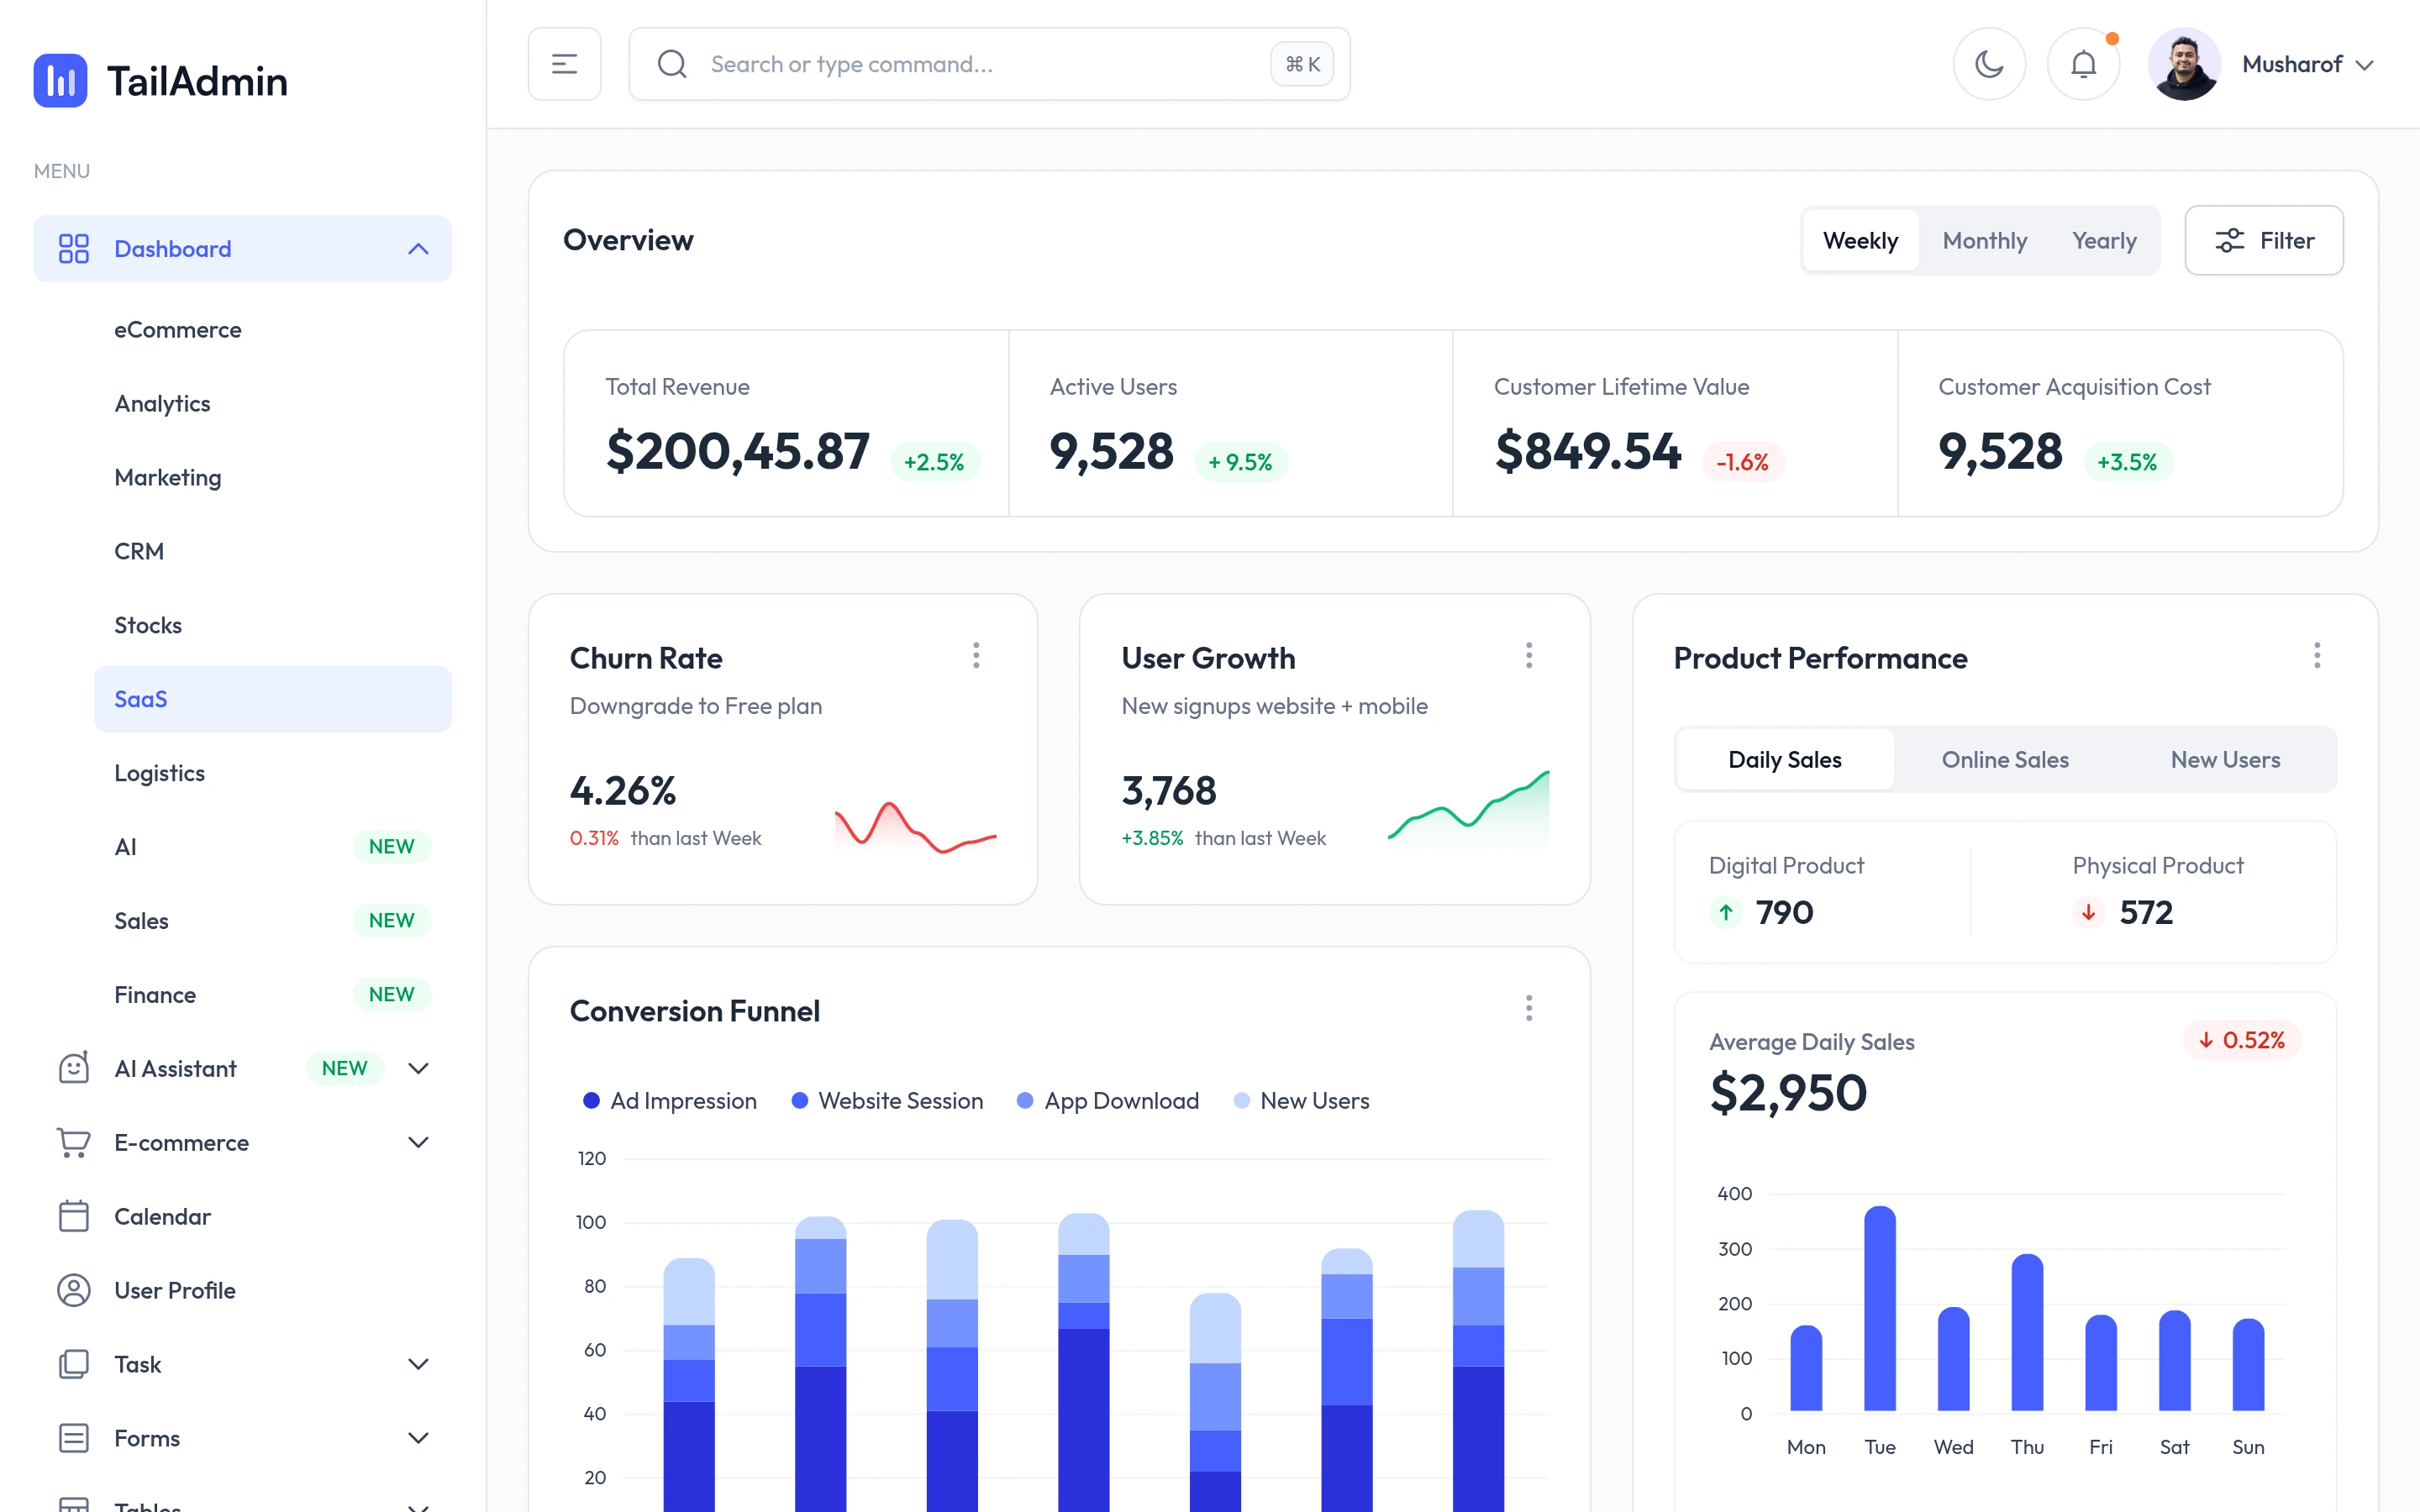The height and width of the screenshot is (1512, 2420).
Task: Open the Calendar page
Action: (x=162, y=1216)
